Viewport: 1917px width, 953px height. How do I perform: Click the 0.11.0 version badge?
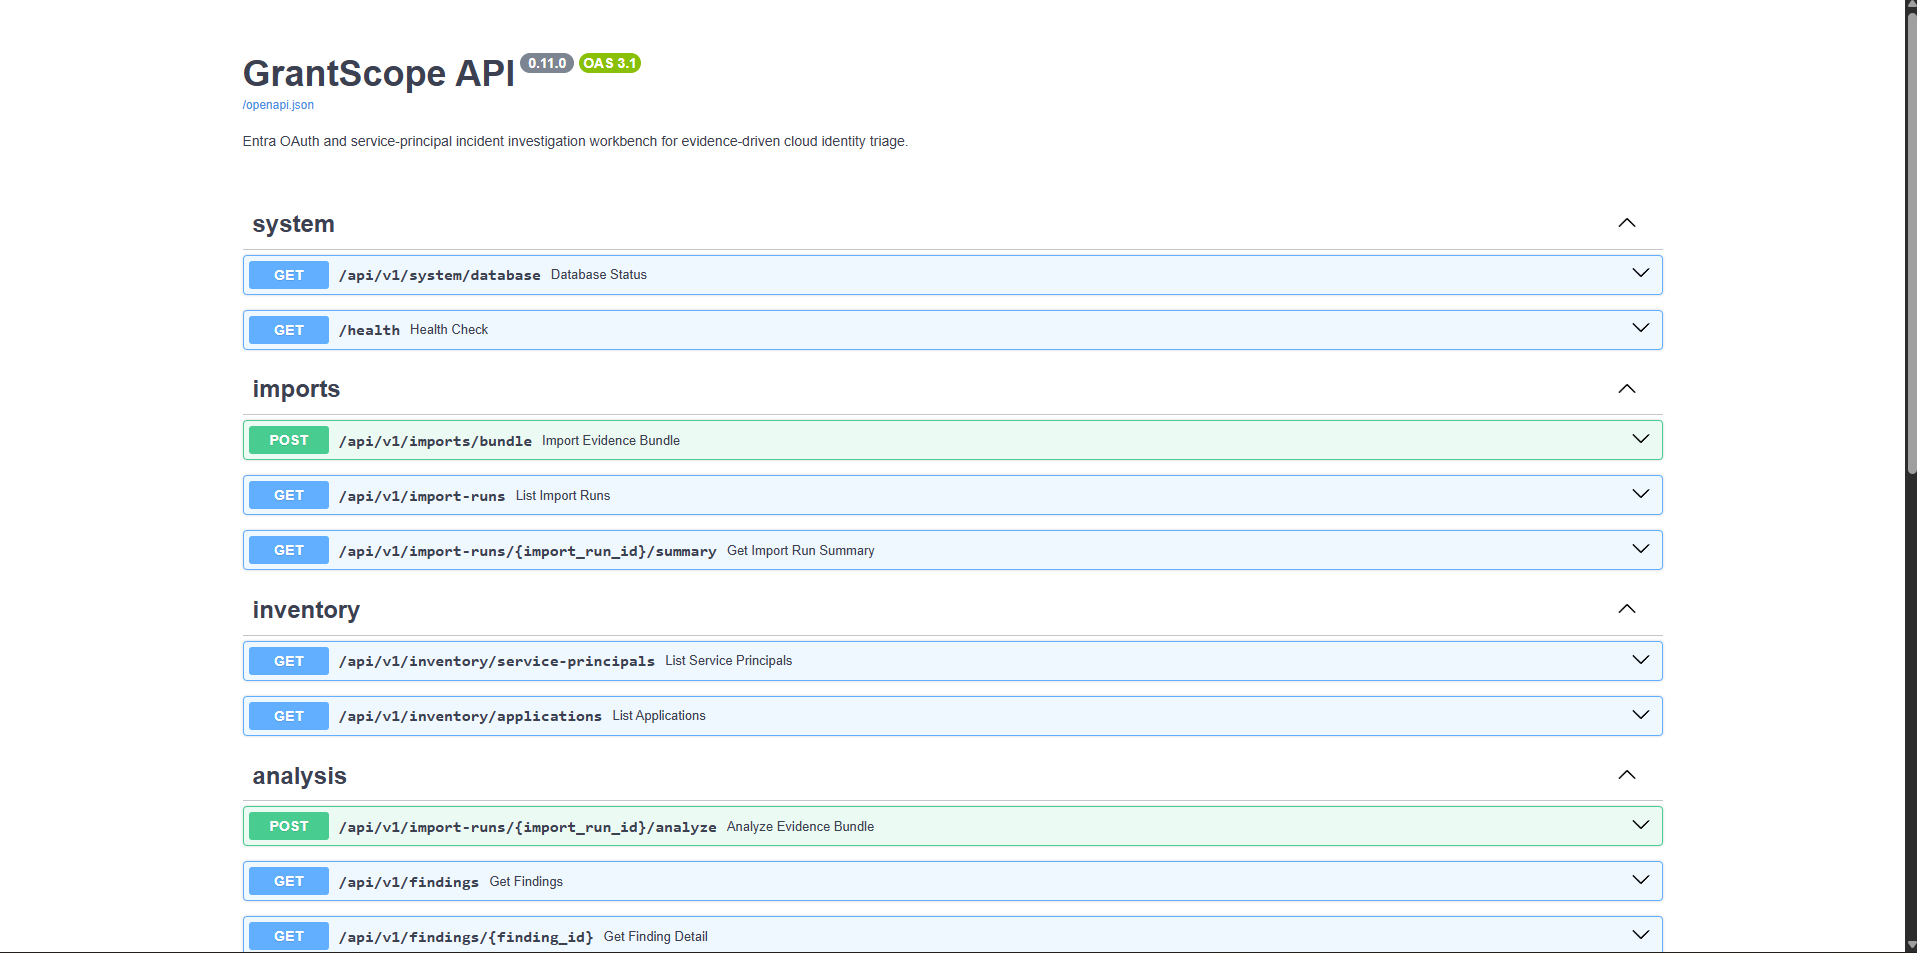pos(547,63)
